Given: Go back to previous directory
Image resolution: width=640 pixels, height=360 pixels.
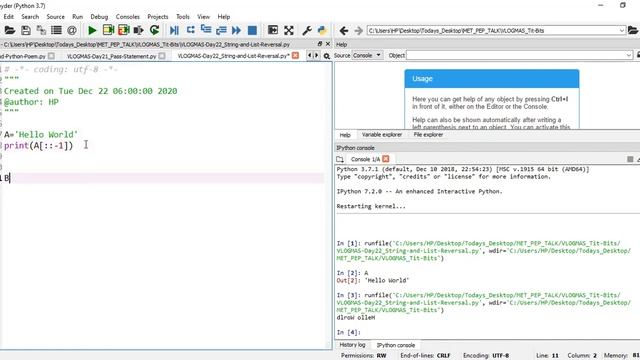Looking at the screenshot, I should point(344,31).
